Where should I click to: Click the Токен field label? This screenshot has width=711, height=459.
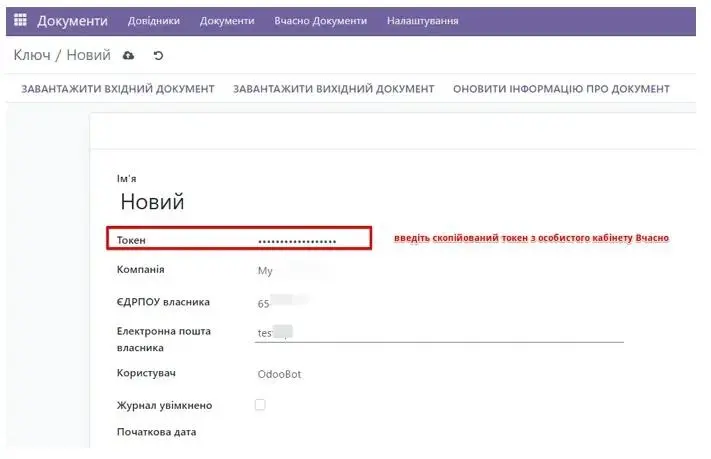[x=131, y=240]
